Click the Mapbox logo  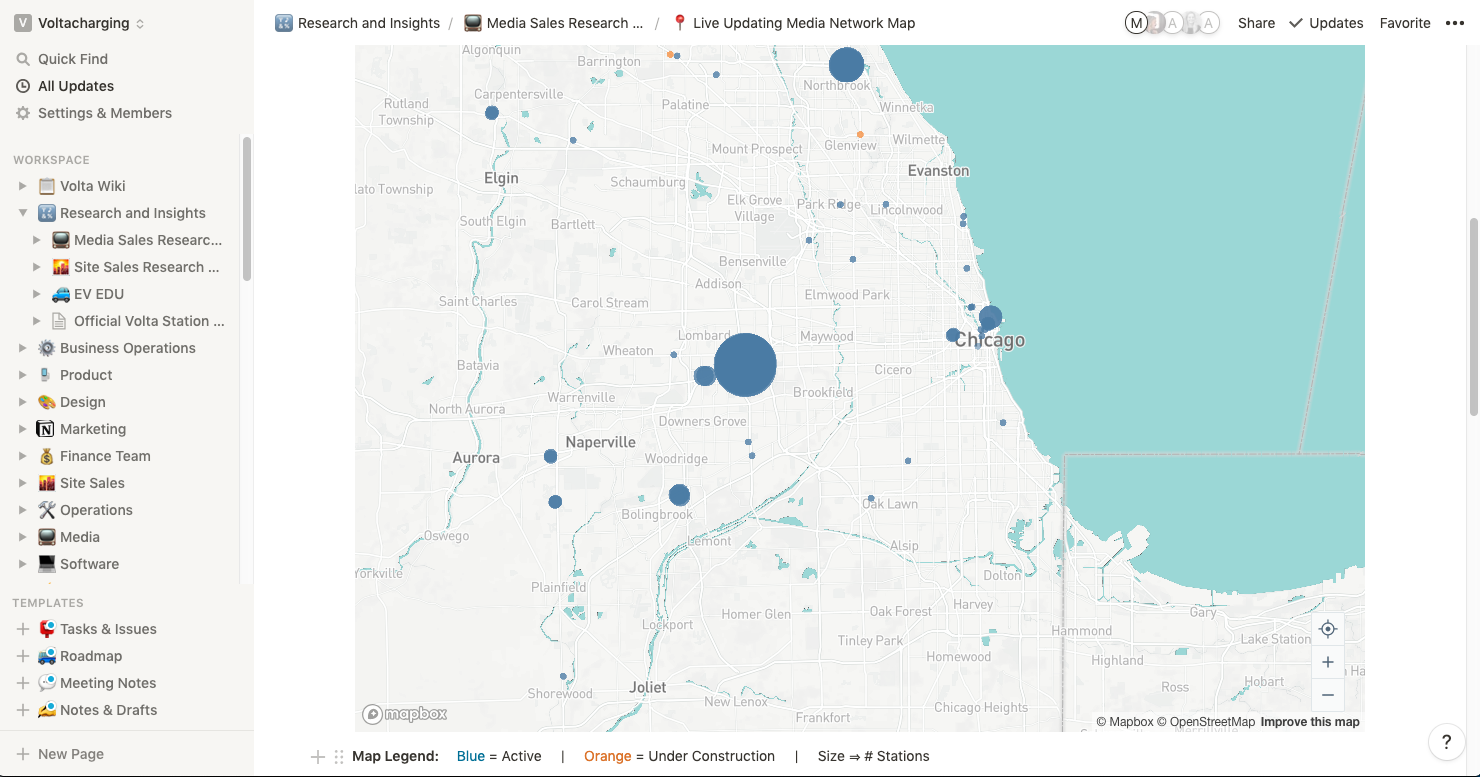pos(405,714)
